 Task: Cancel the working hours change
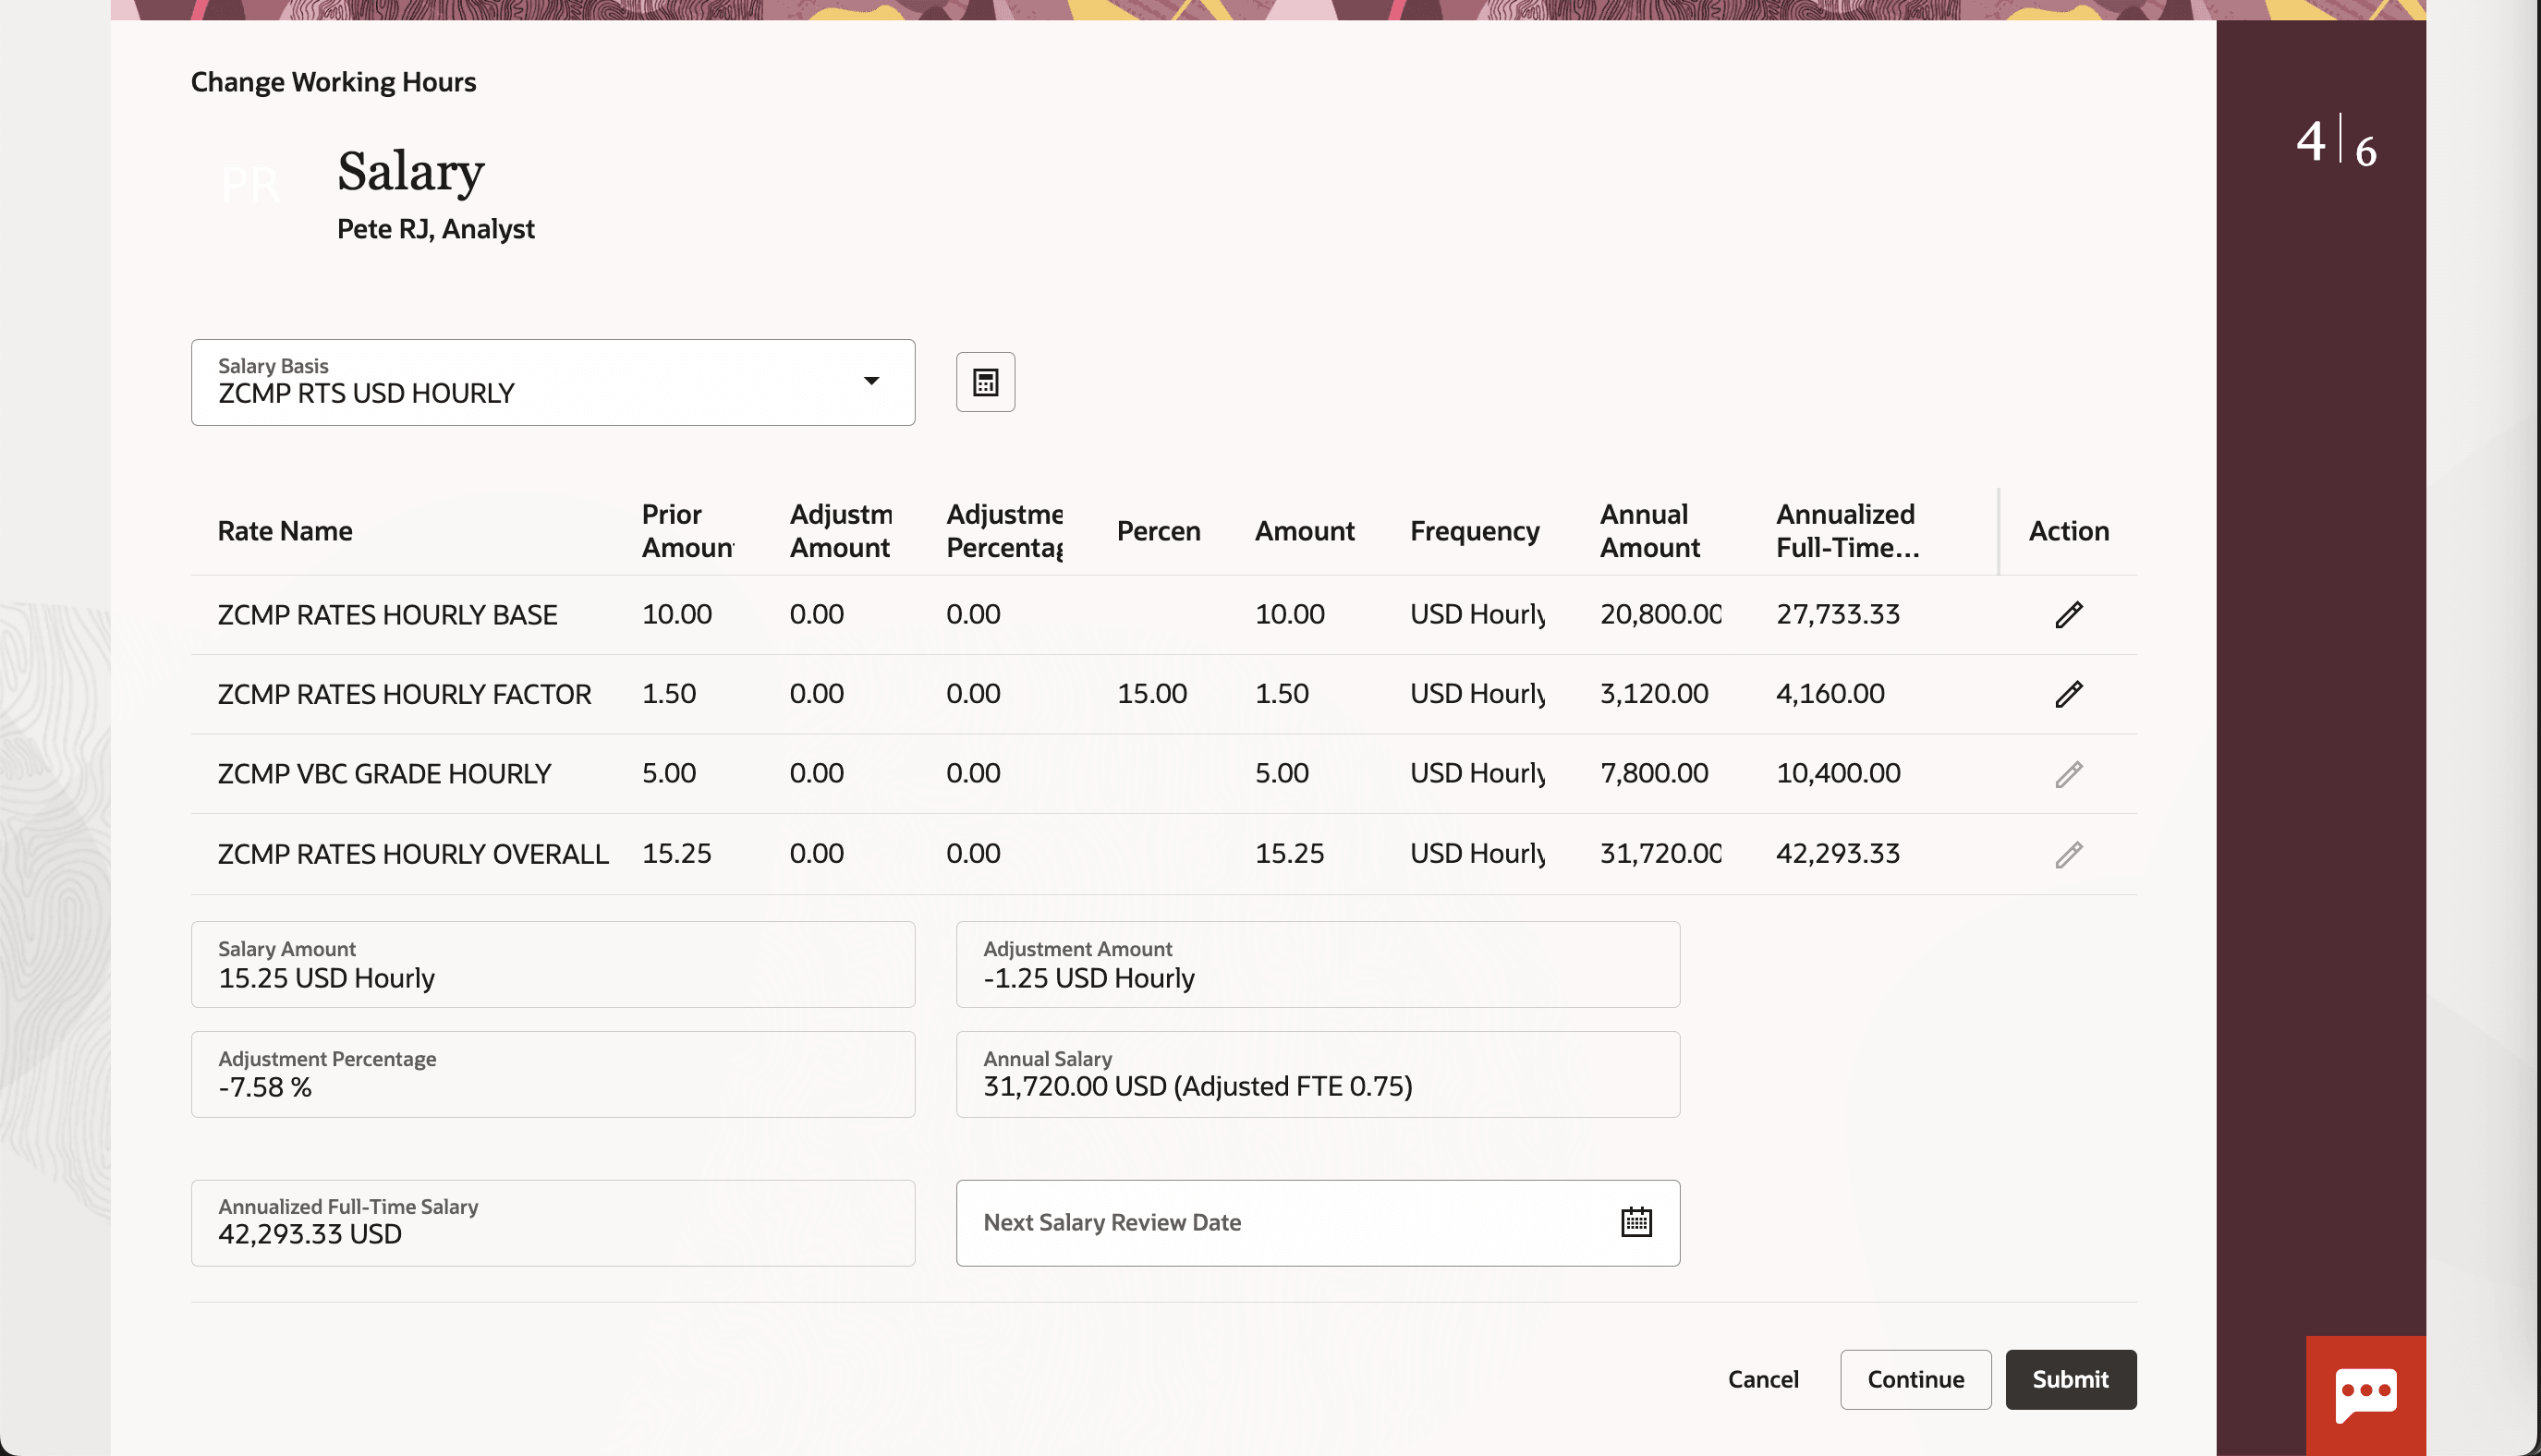1762,1379
